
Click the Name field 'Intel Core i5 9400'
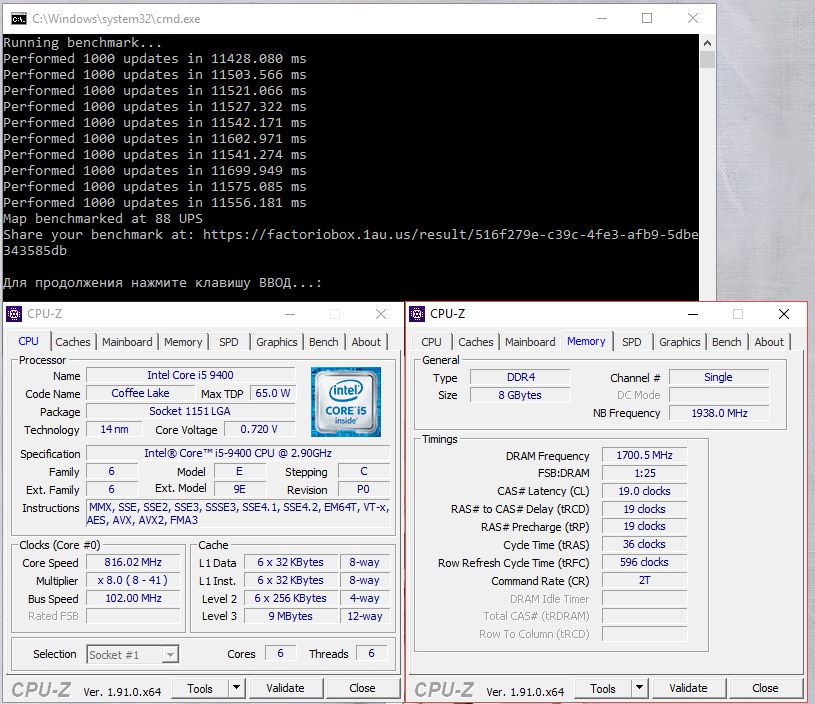click(x=190, y=375)
